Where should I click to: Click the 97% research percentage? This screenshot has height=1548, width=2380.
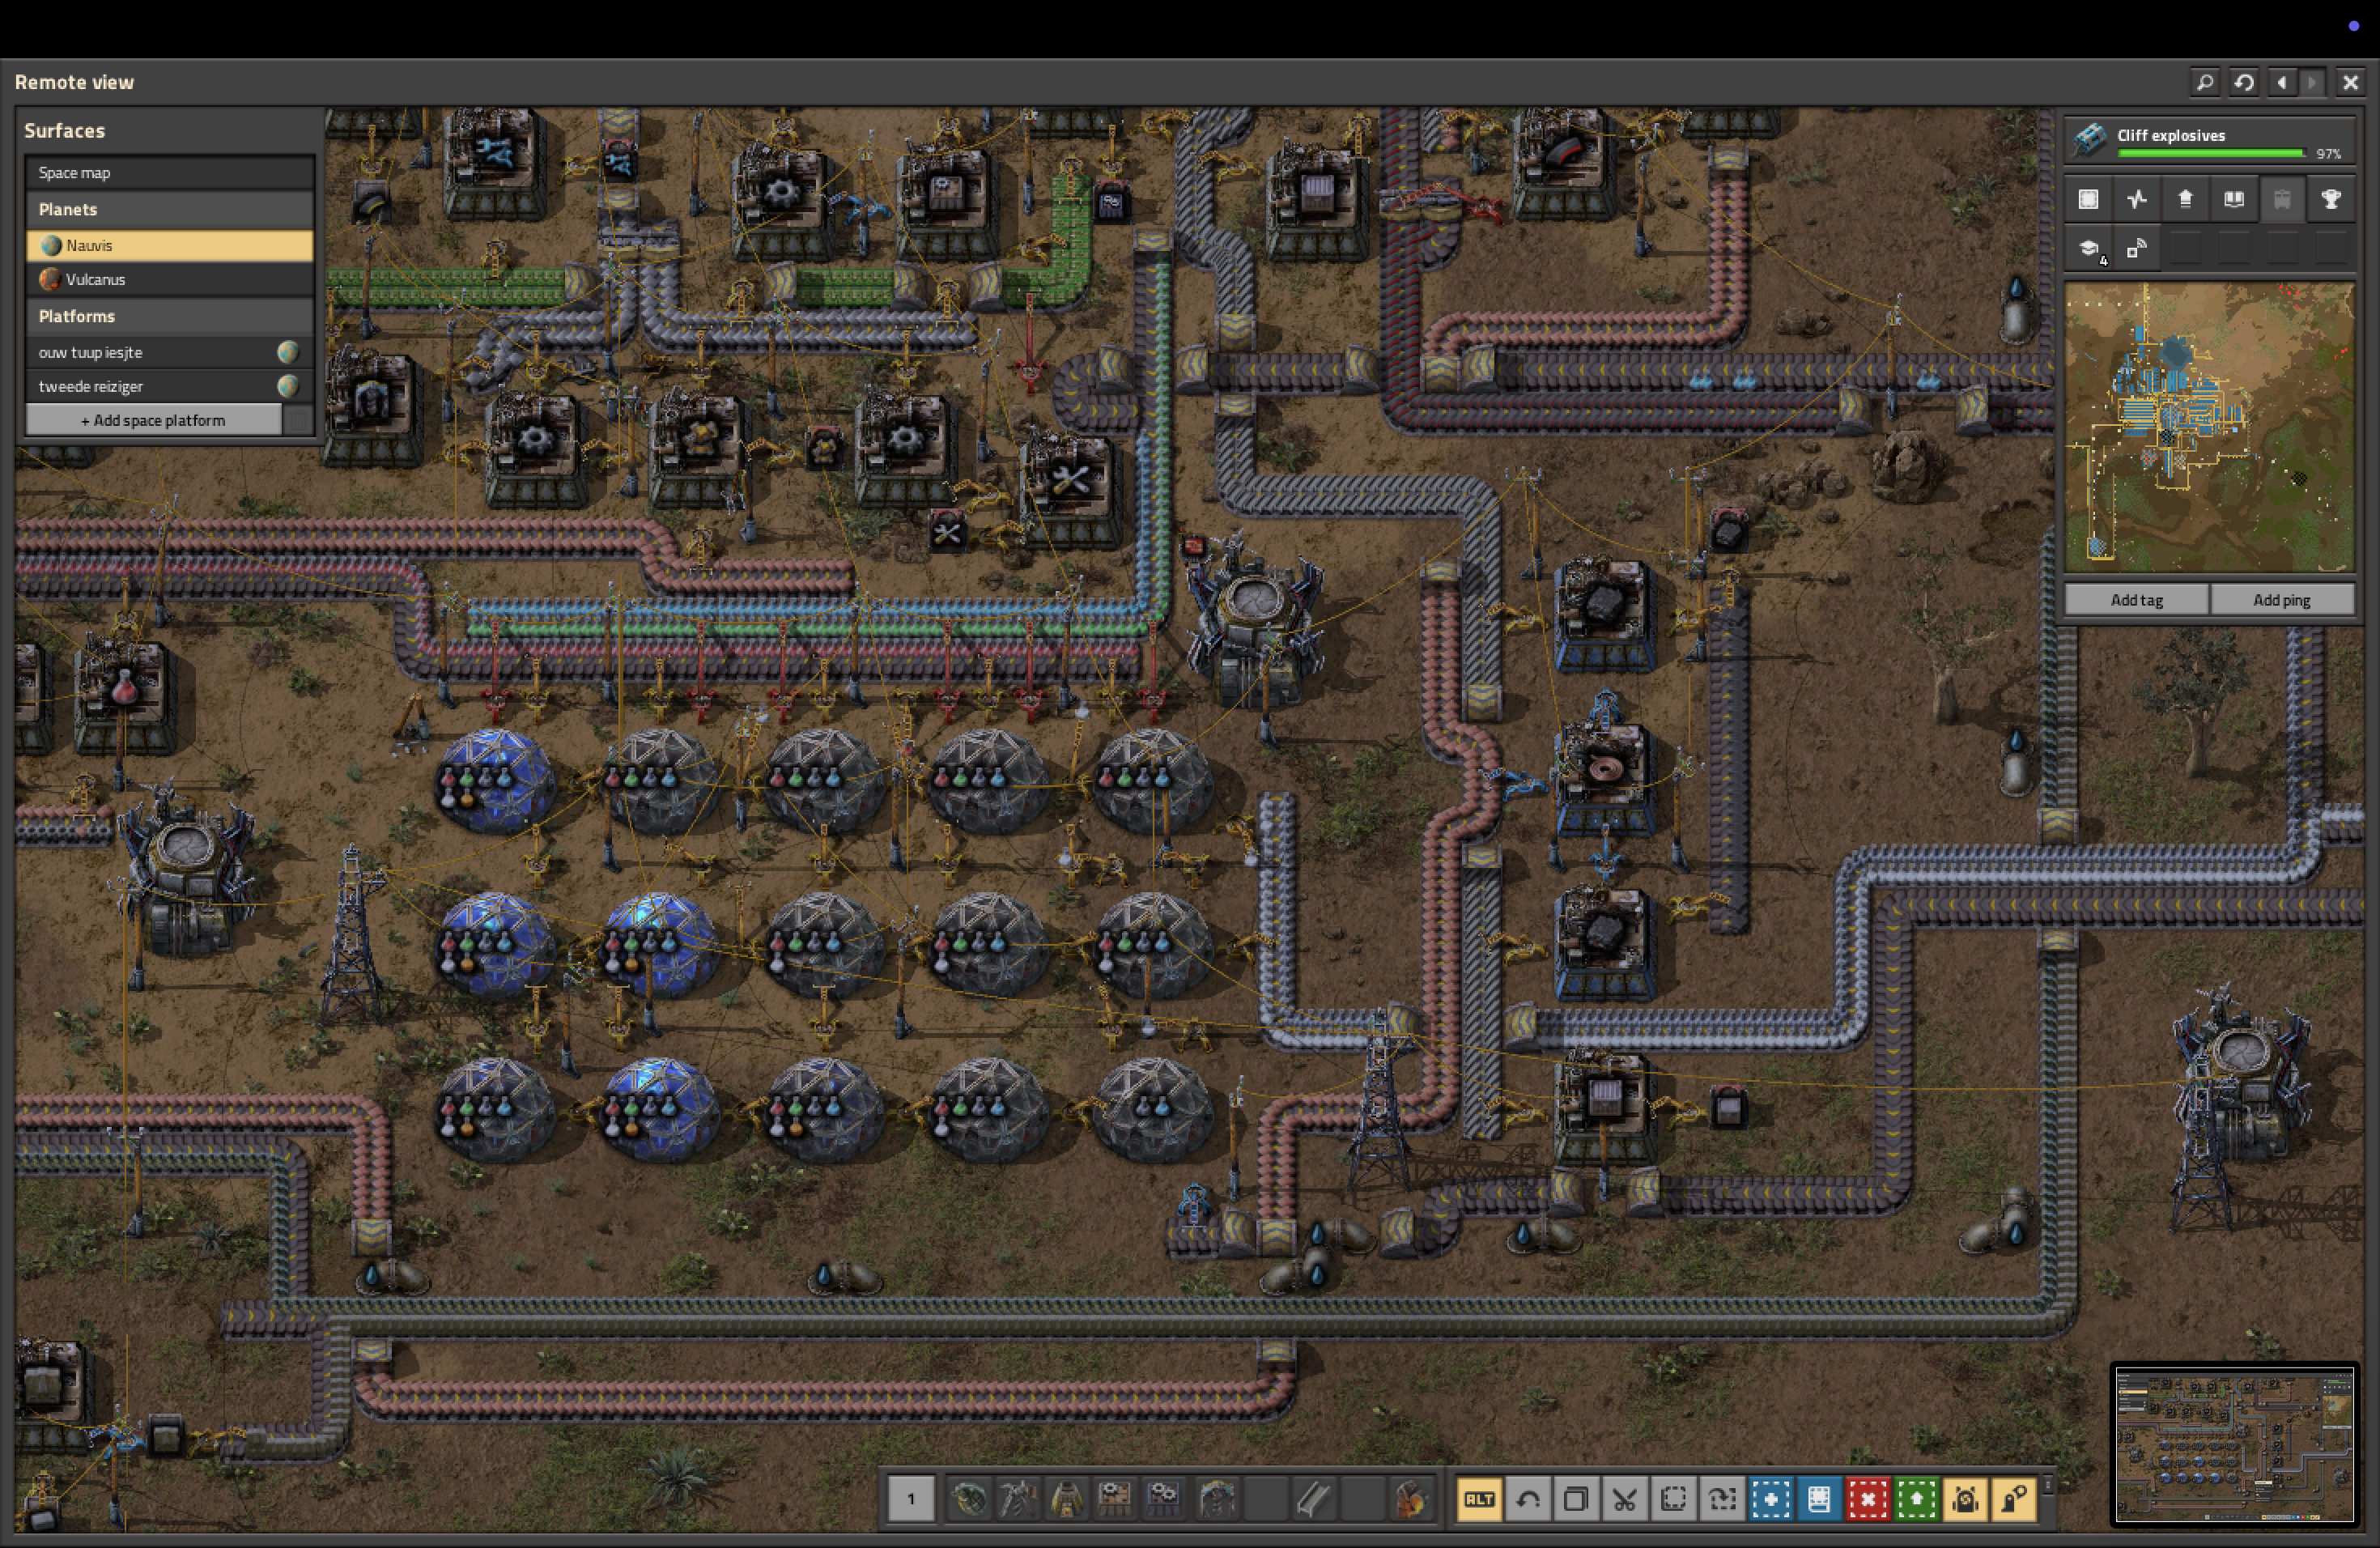pos(2328,154)
